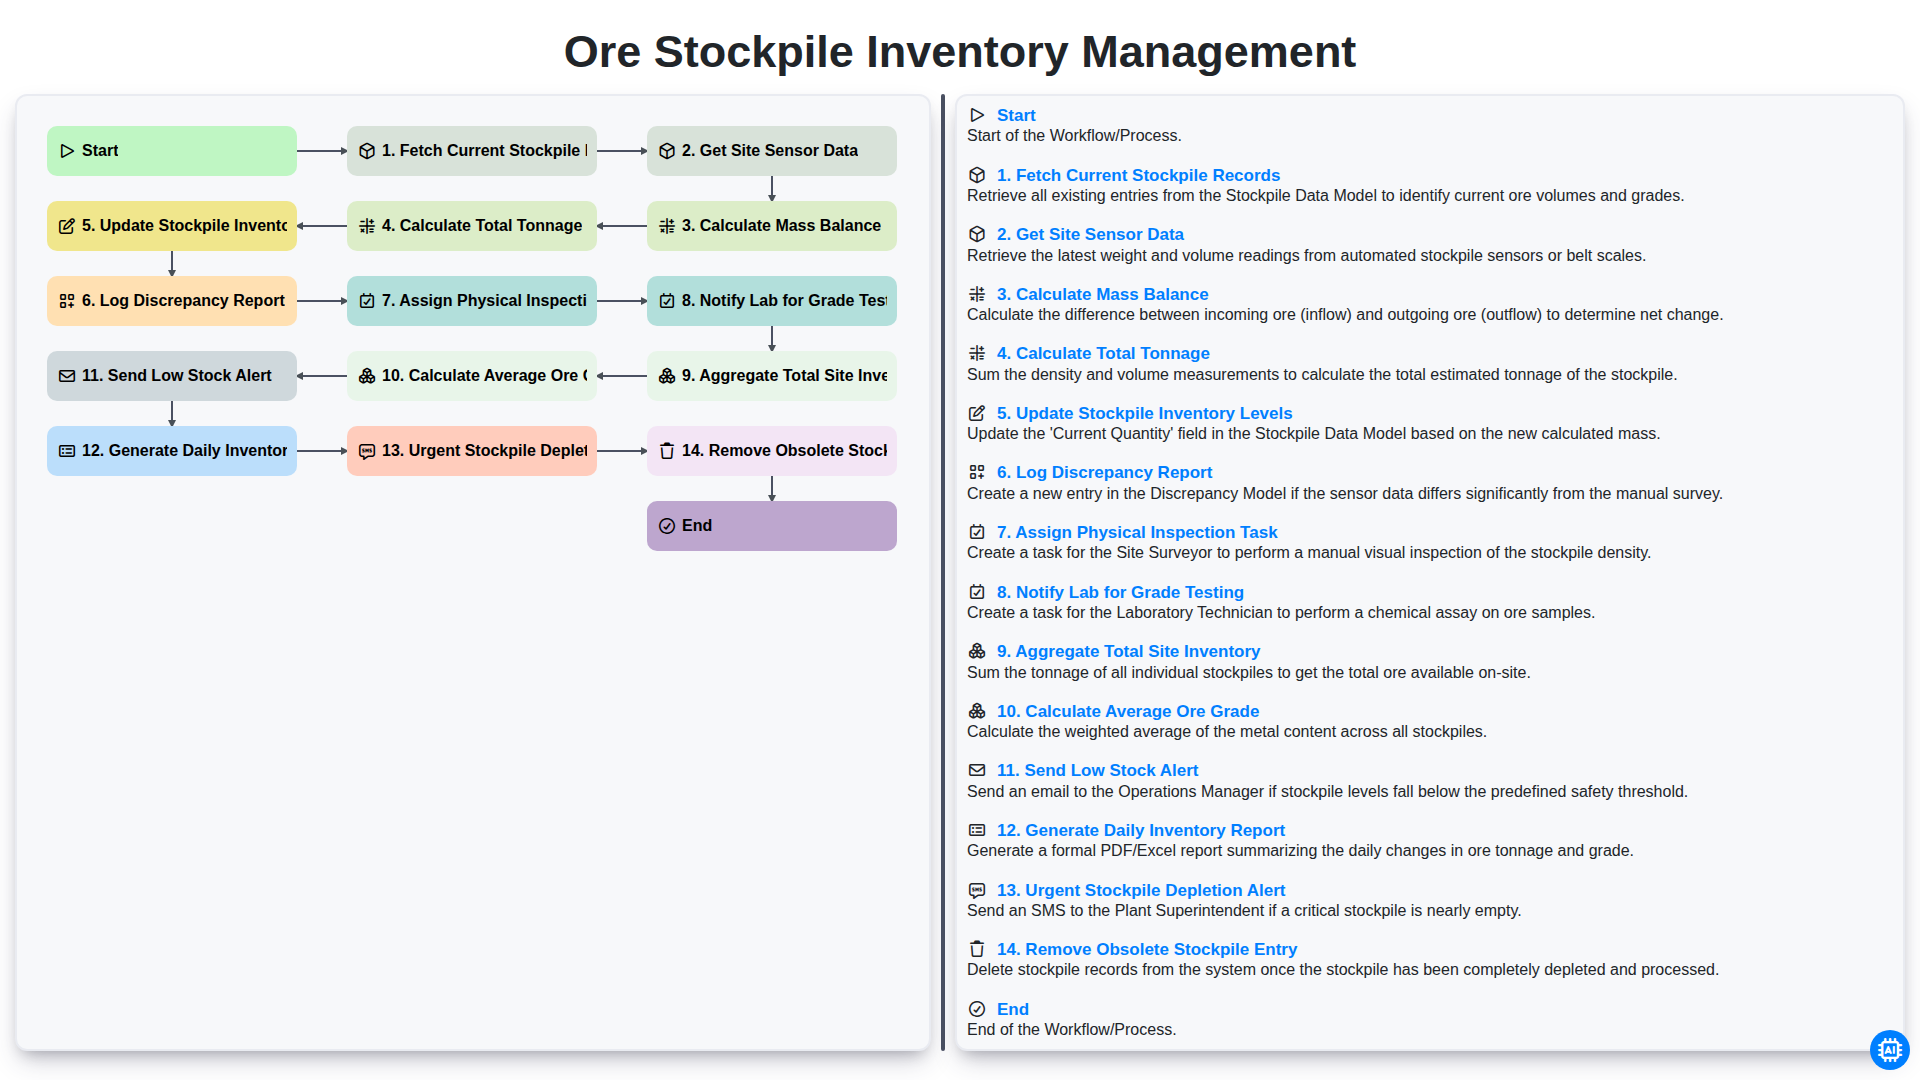The width and height of the screenshot is (1920, 1080).
Task: Open the 5. Update Stockpile Inventory Levels link
Action: (x=1144, y=413)
